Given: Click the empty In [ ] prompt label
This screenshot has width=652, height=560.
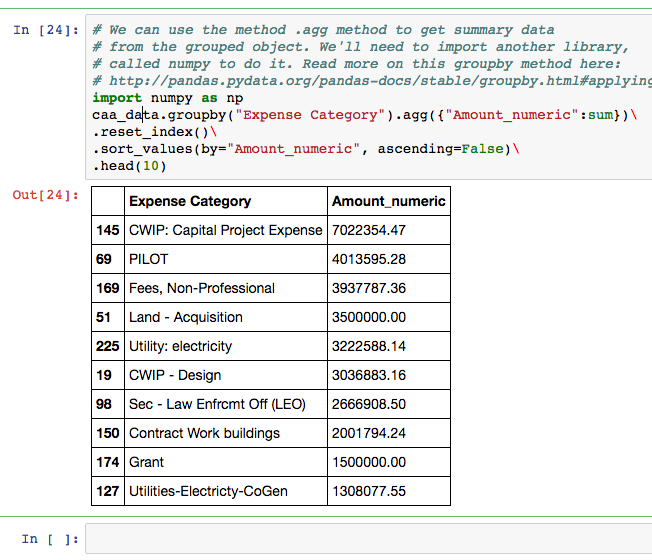Looking at the screenshot, I should pos(50,539).
